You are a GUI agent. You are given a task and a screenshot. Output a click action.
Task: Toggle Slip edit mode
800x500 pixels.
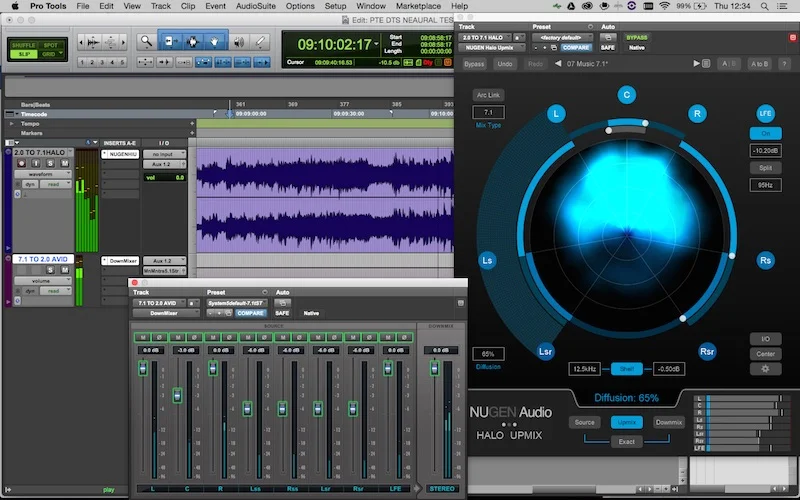click(23, 54)
